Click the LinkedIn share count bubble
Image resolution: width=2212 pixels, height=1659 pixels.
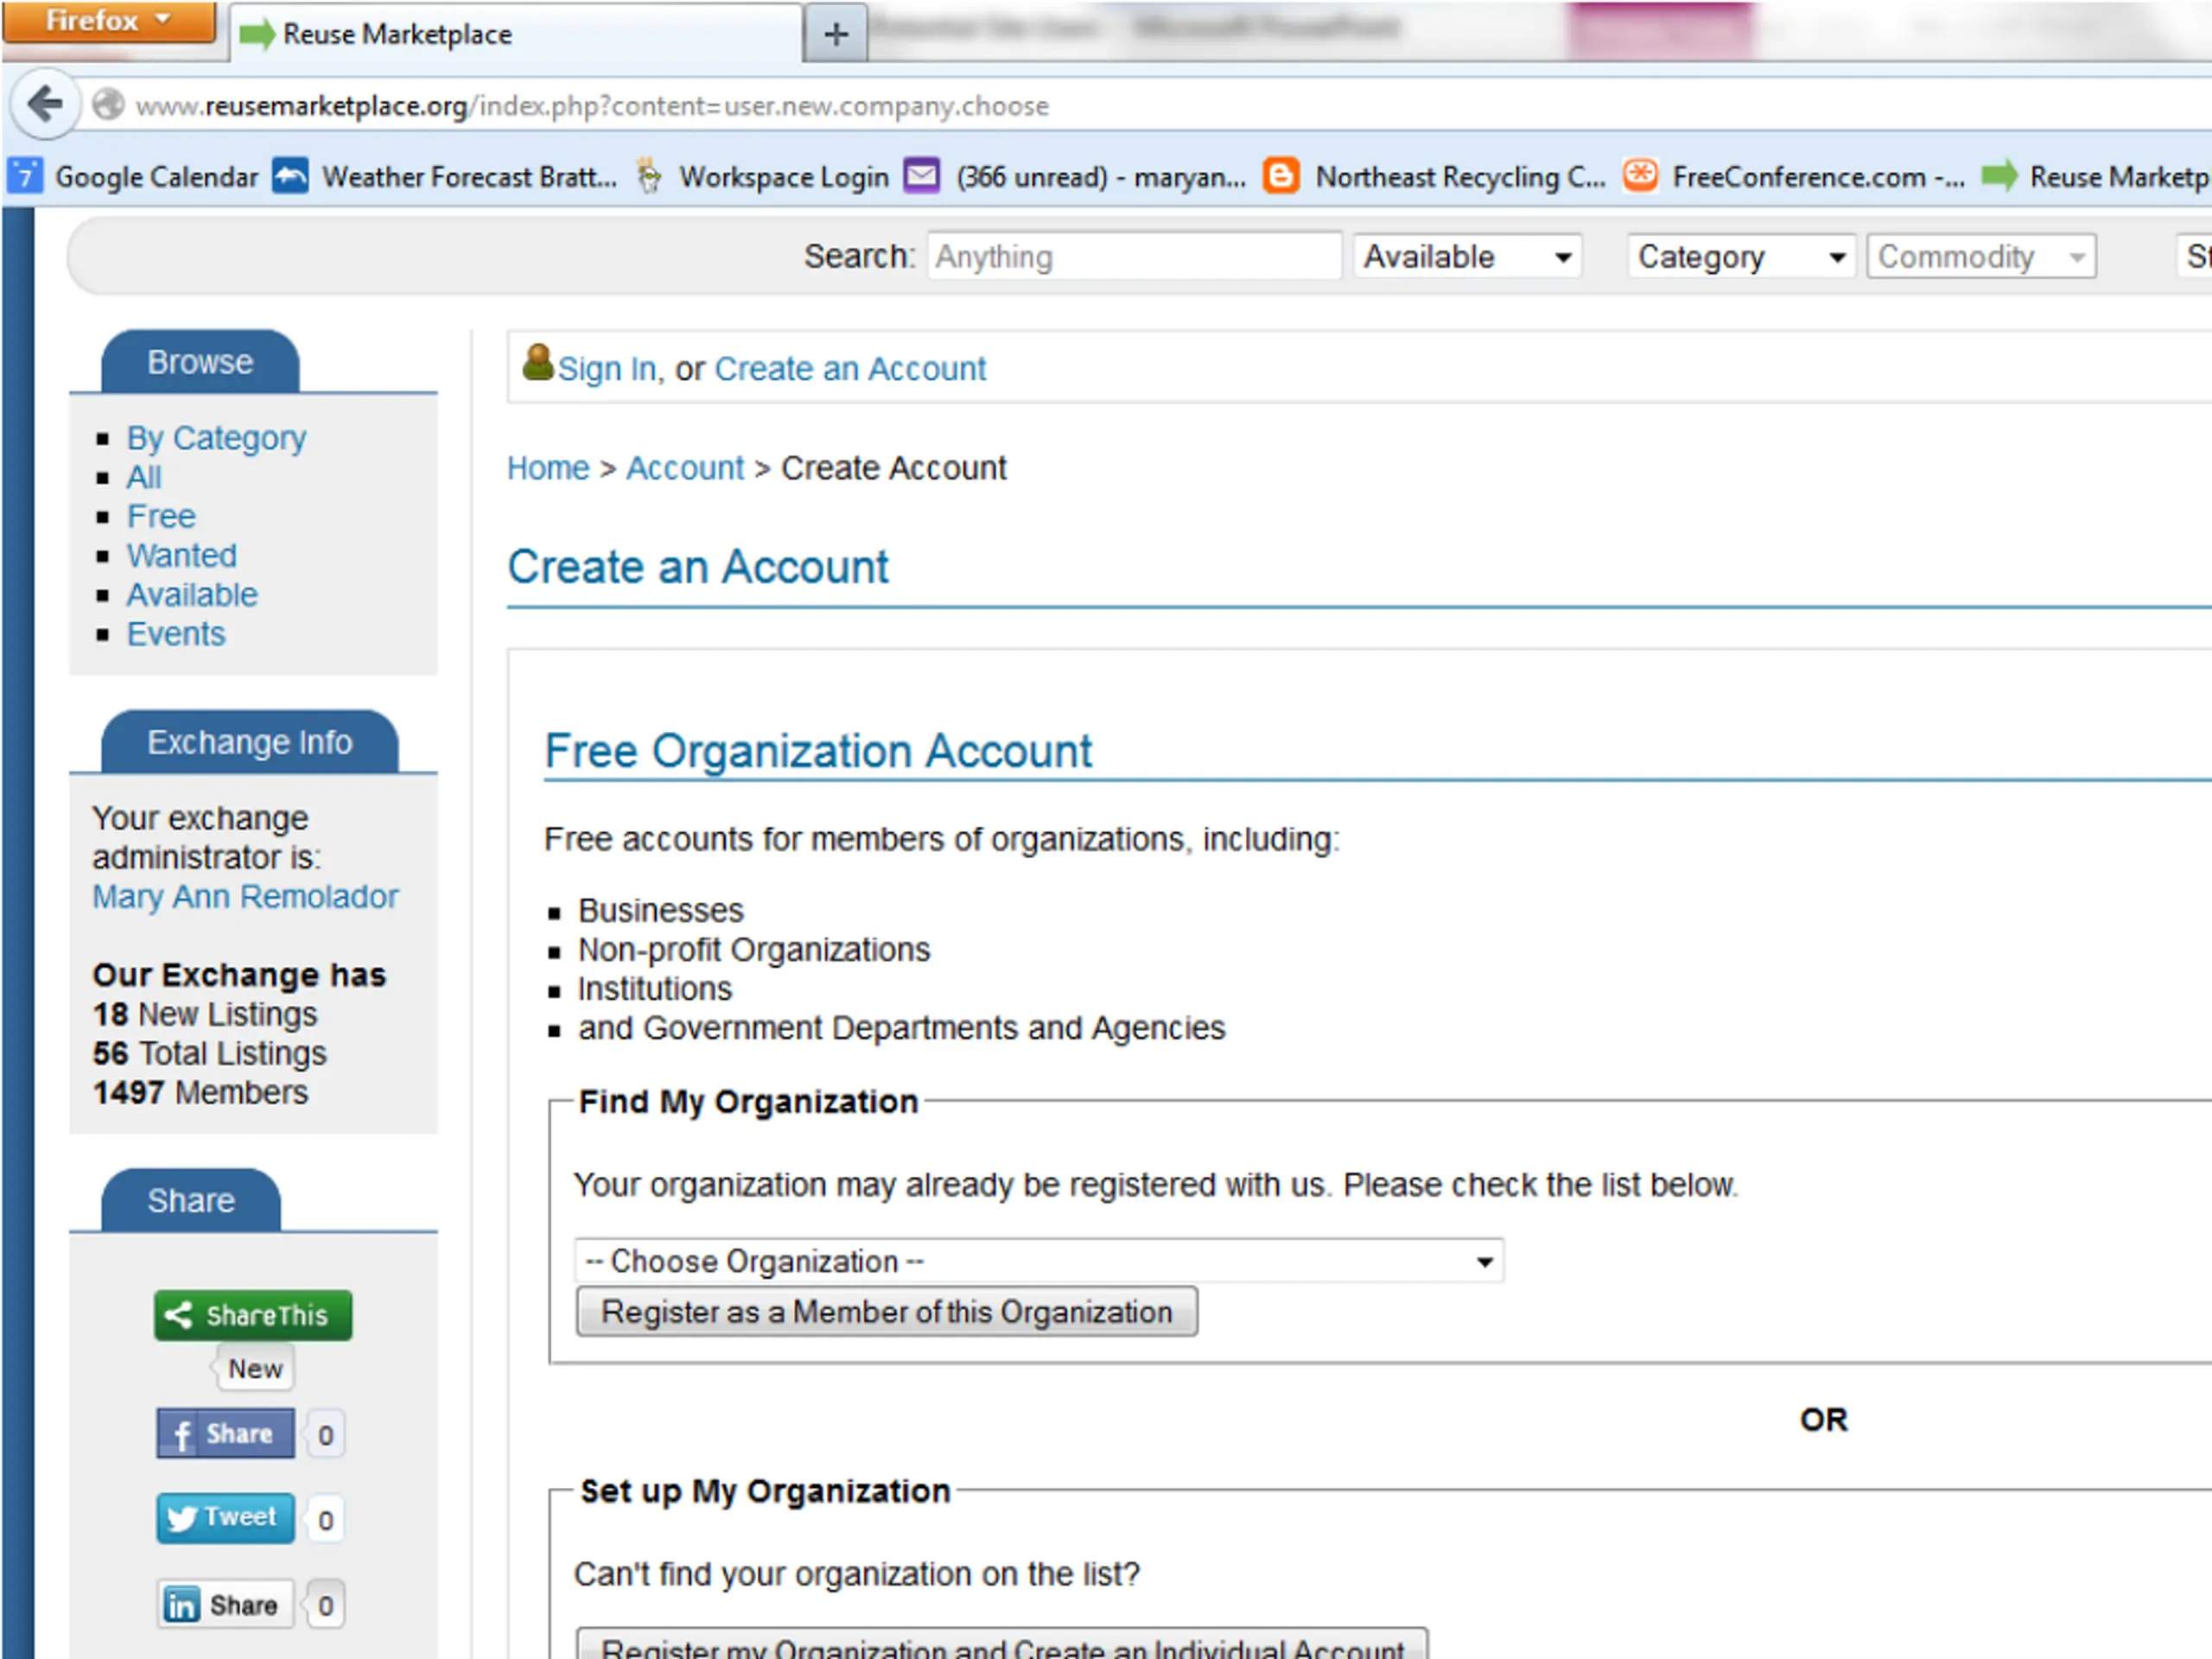click(x=325, y=1605)
